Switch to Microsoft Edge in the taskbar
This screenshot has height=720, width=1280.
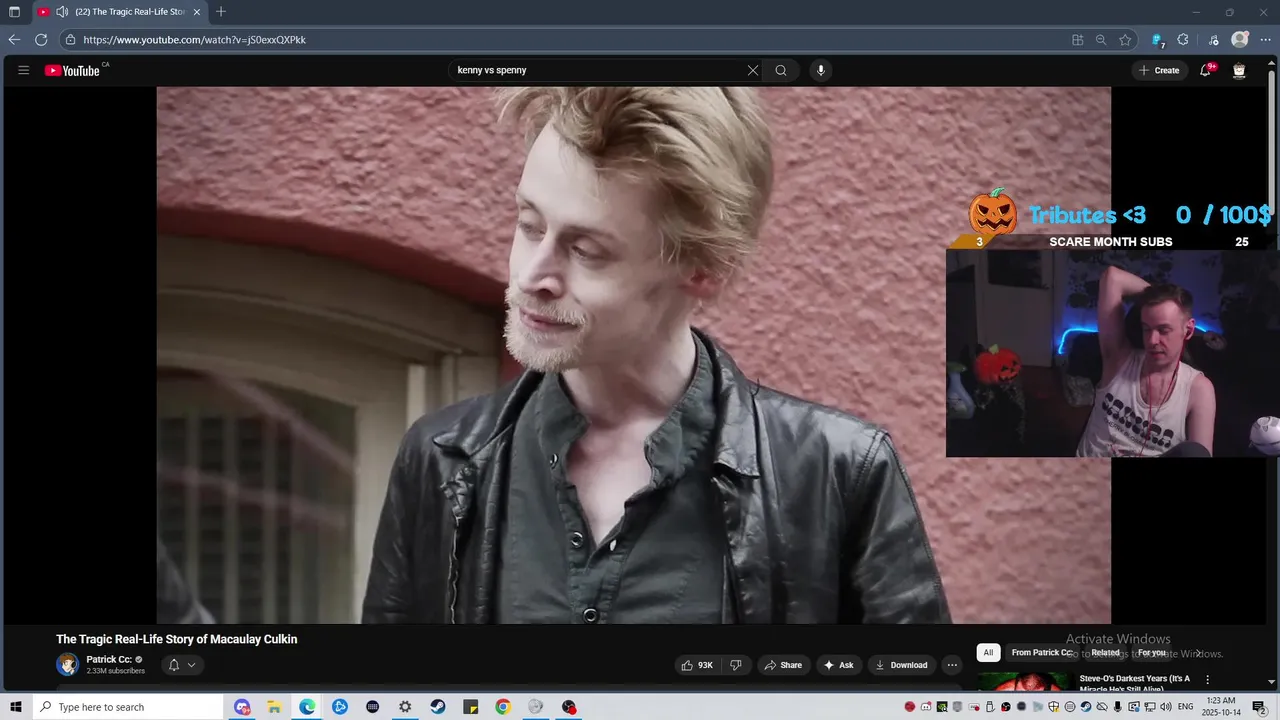click(307, 707)
